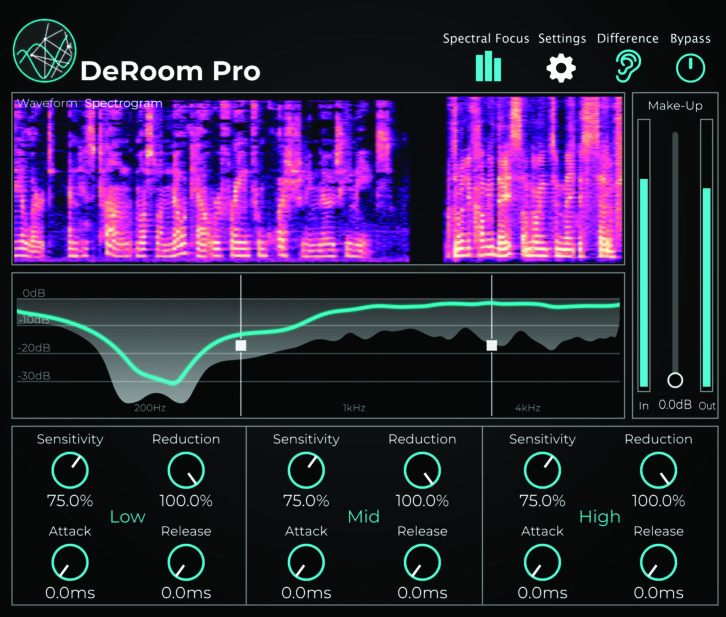Click Mid band Sensitivity knob
The height and width of the screenshot is (617, 726).
[306, 470]
